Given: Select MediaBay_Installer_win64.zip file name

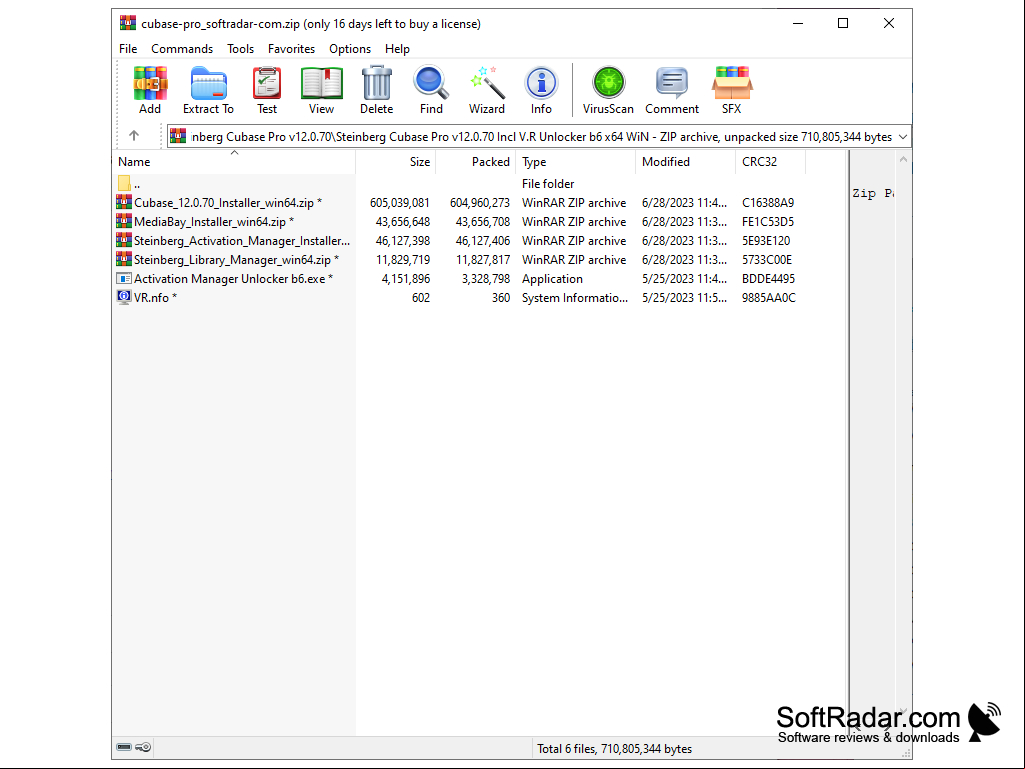Looking at the screenshot, I should click(214, 222).
